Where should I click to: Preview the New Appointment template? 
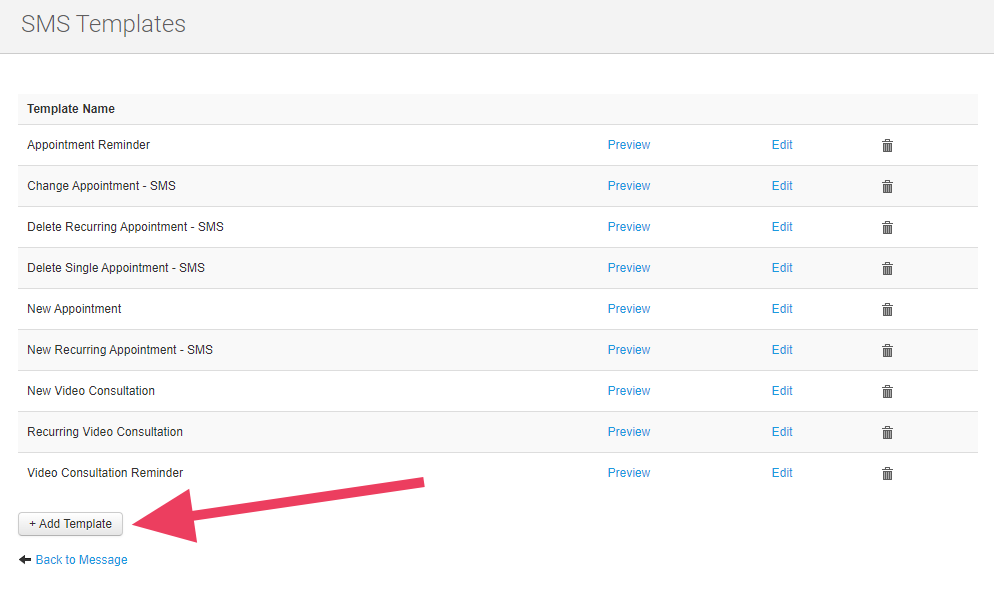point(628,309)
